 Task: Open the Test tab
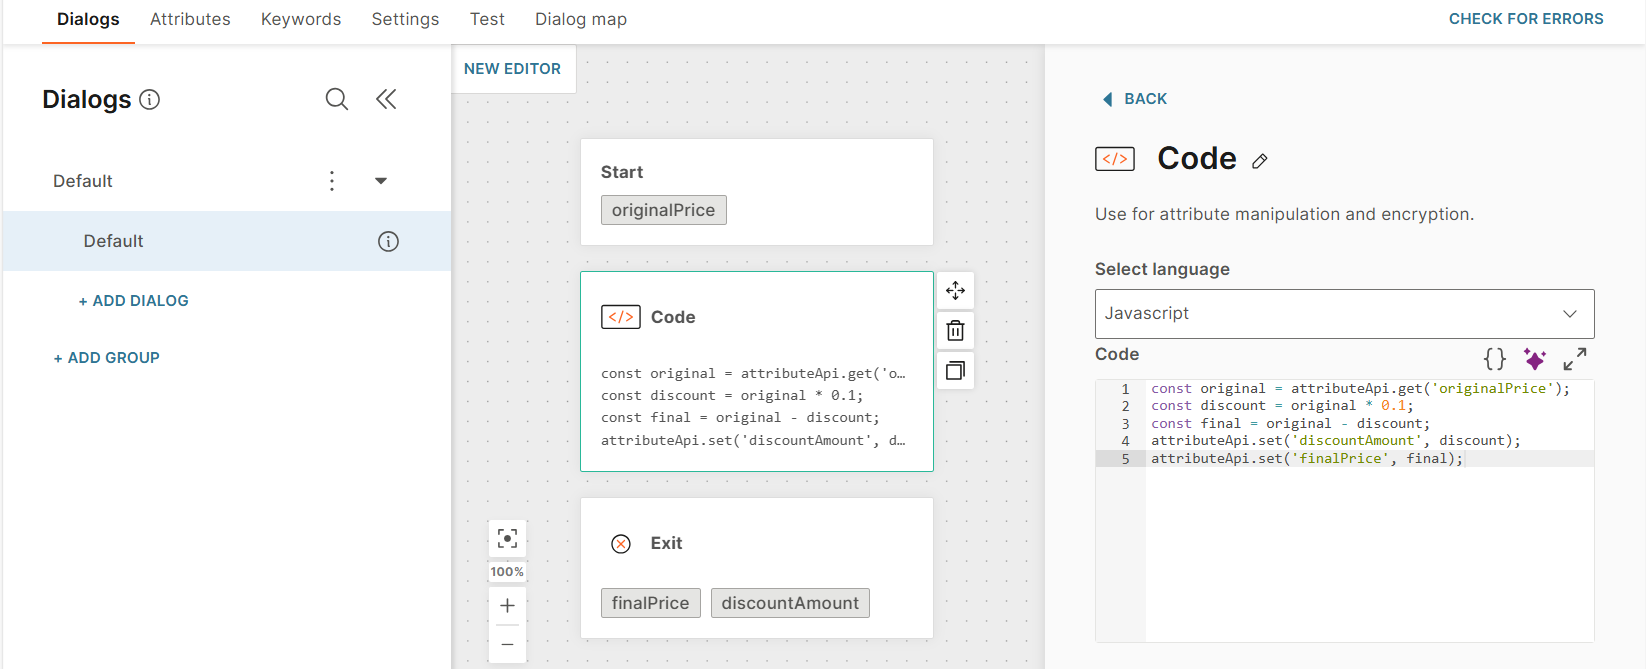(x=487, y=20)
